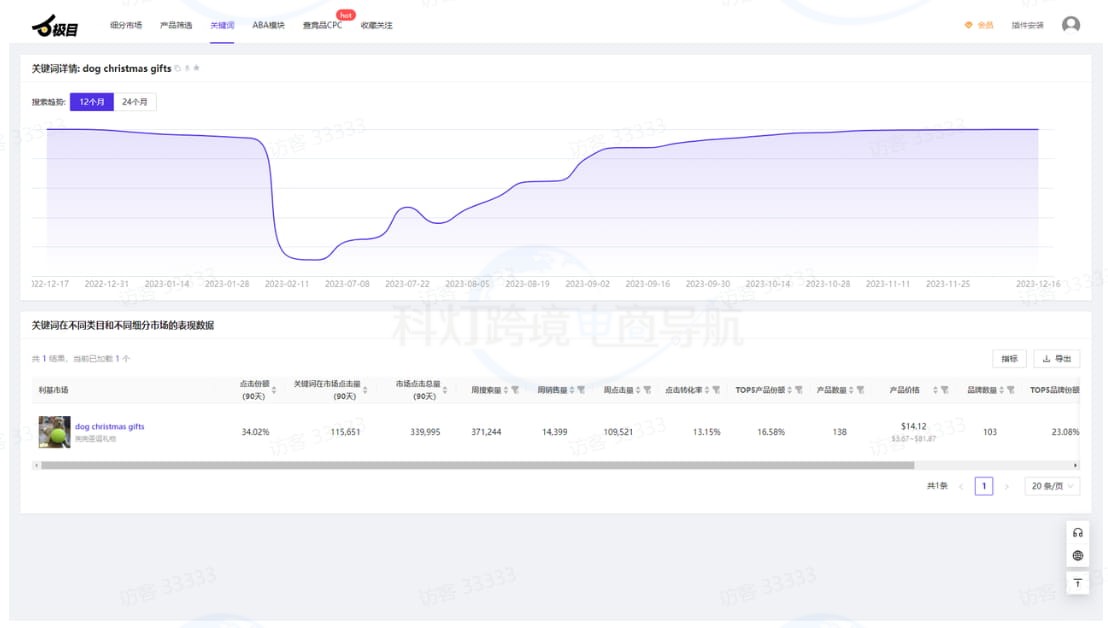This screenshot has height=628, width=1108.
Task: Sort the 产品价格 column
Action: pos(934,390)
